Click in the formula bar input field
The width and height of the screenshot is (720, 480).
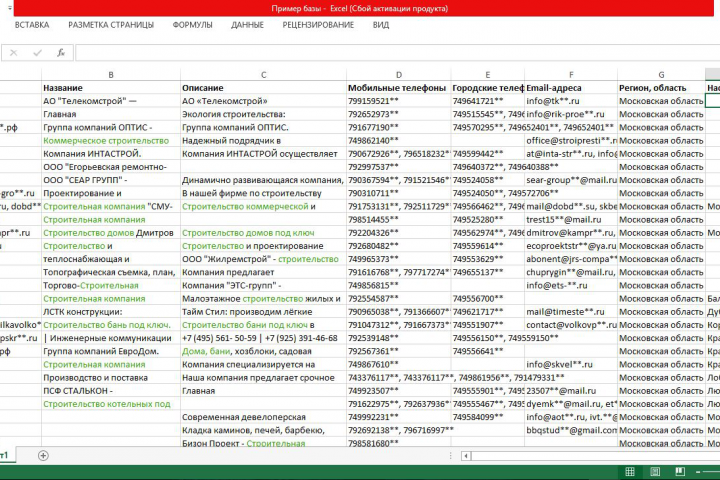pos(397,53)
